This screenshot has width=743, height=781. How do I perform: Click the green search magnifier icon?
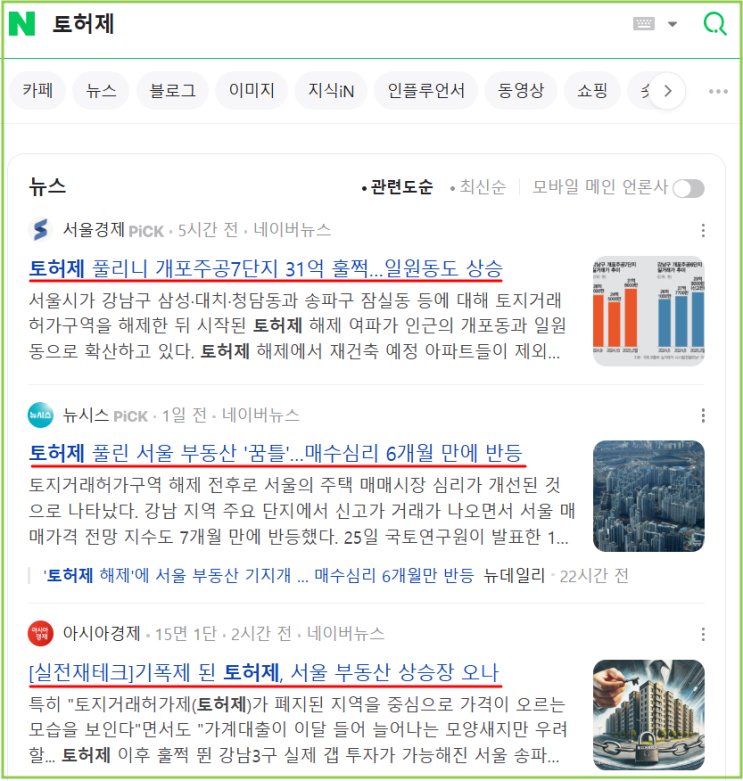[x=715, y=24]
